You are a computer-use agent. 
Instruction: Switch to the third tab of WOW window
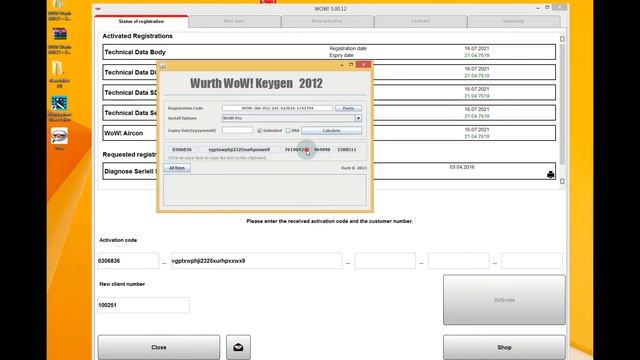click(327, 22)
